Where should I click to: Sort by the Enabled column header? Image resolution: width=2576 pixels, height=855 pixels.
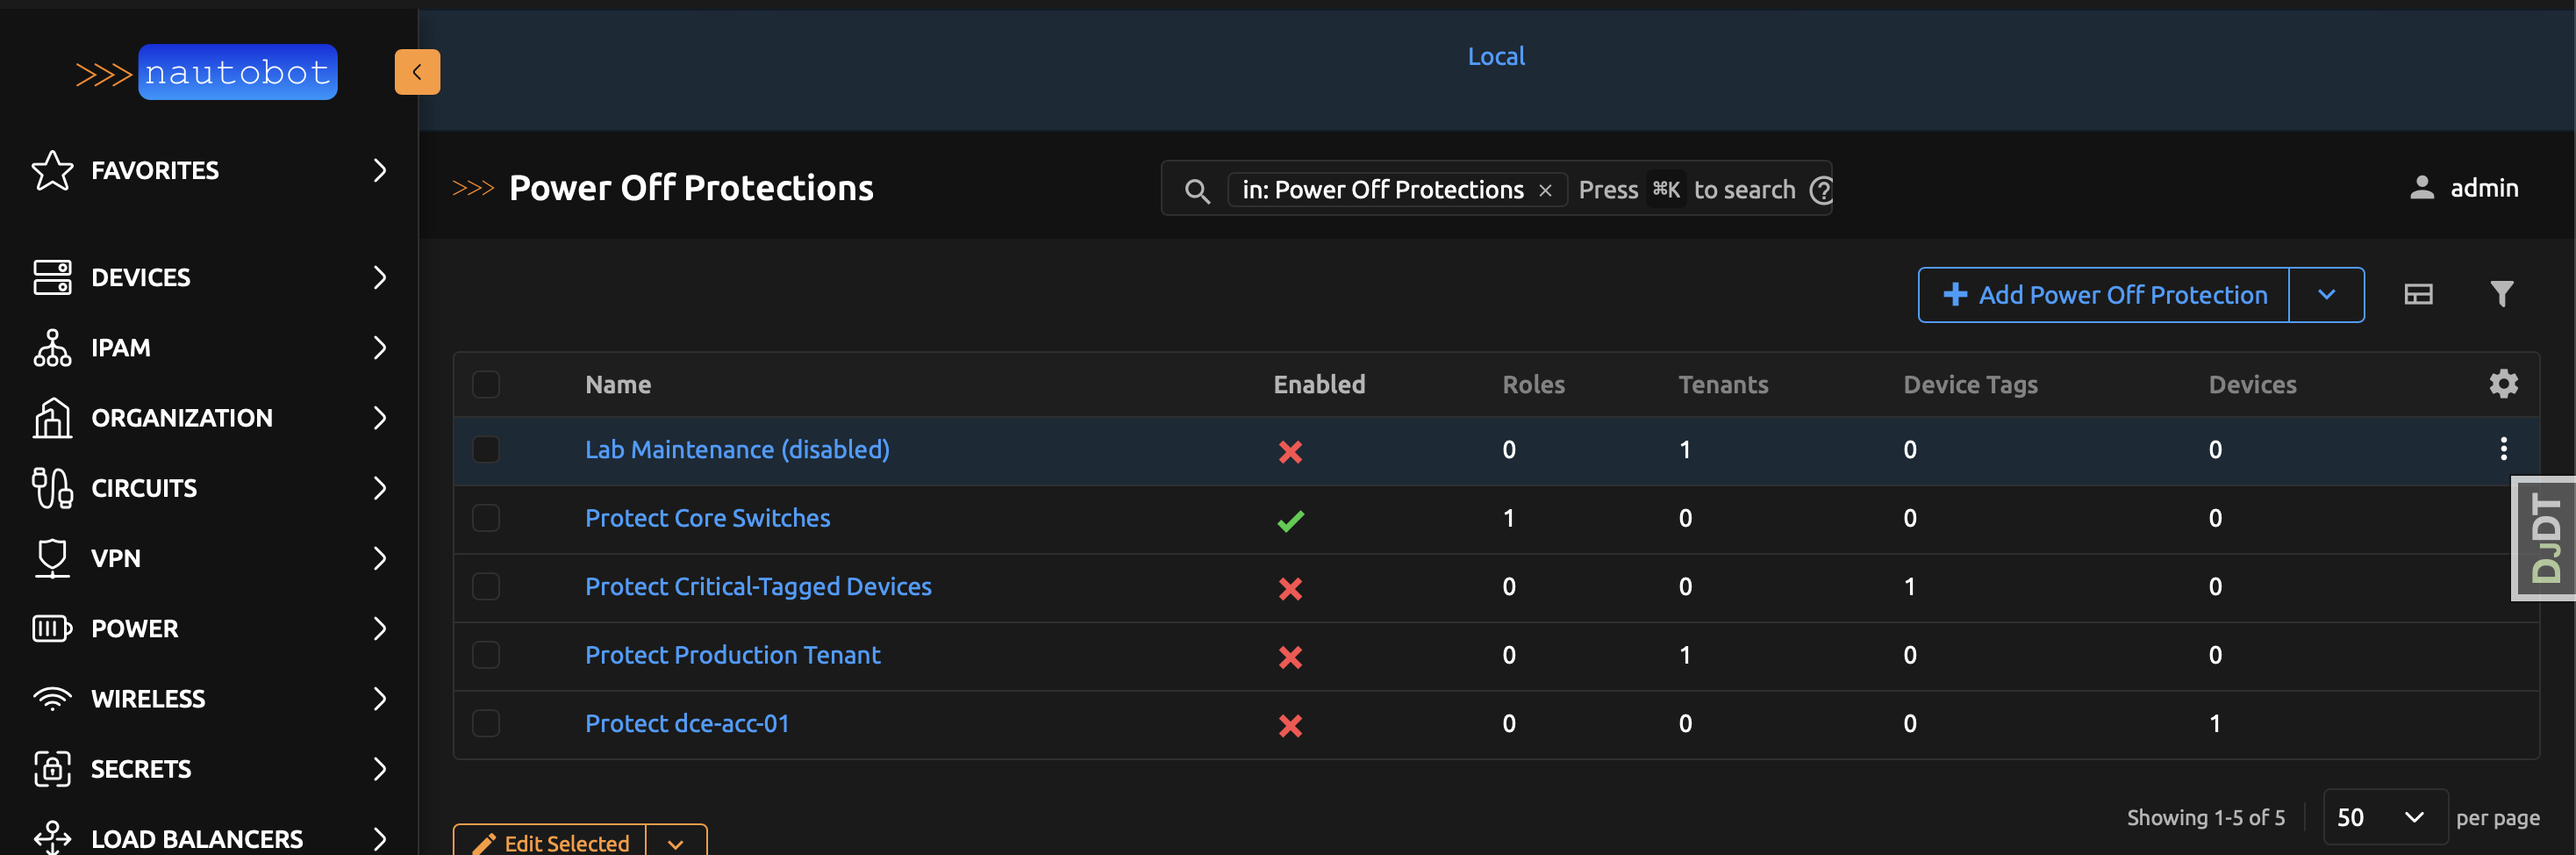point(1319,385)
